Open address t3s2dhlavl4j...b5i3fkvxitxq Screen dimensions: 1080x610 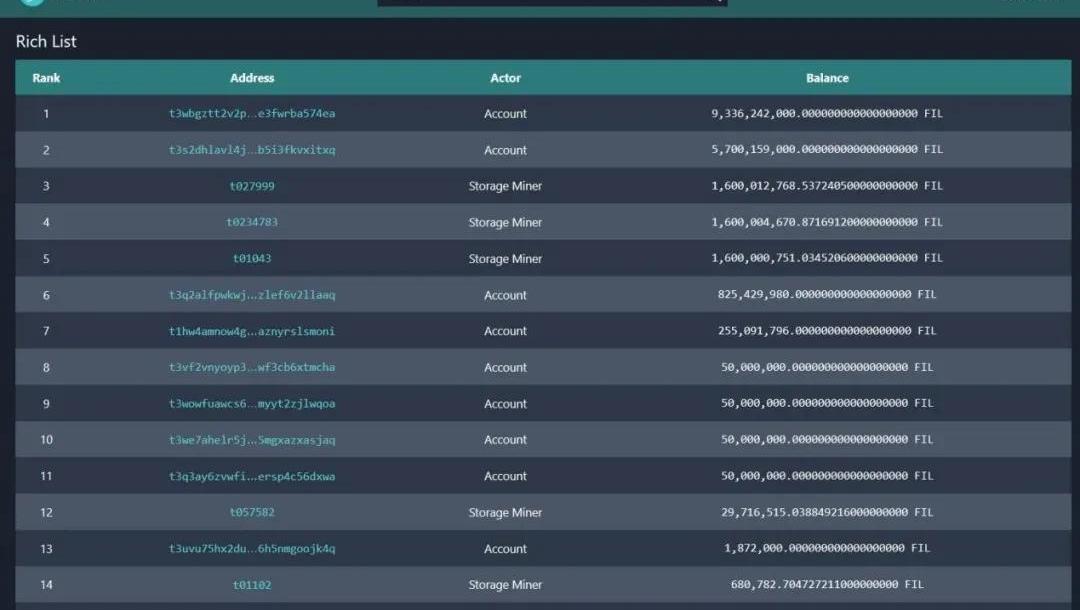point(252,150)
